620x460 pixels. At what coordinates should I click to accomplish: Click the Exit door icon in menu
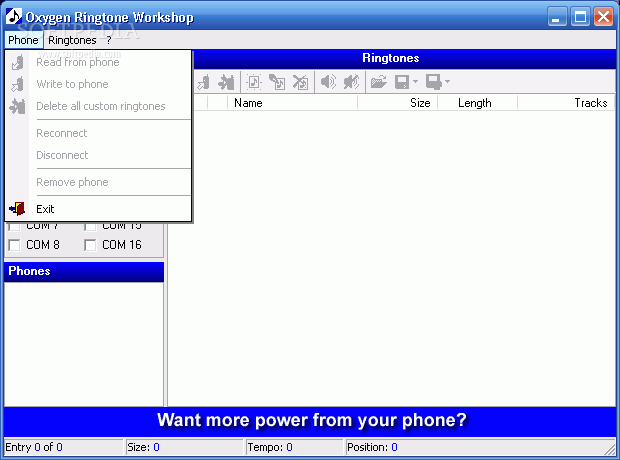pos(17,209)
